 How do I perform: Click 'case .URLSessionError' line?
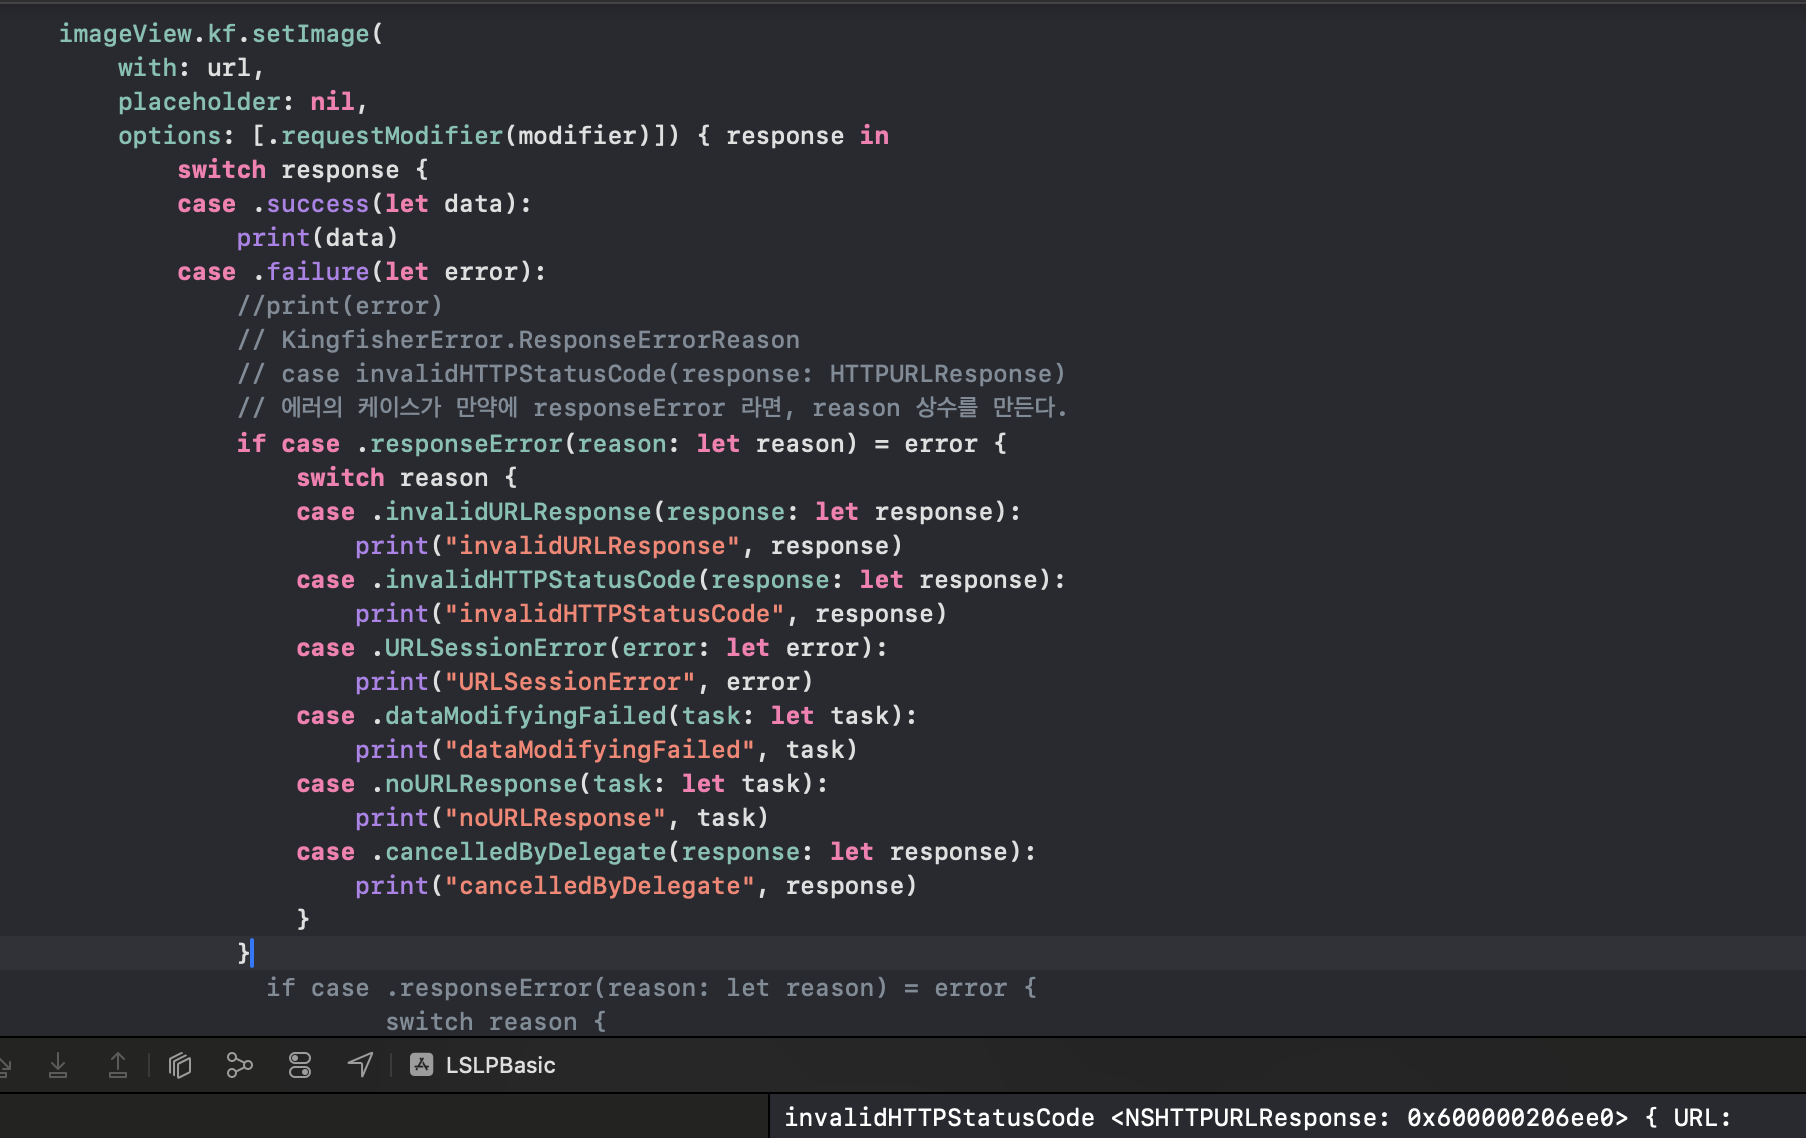pos(592,648)
